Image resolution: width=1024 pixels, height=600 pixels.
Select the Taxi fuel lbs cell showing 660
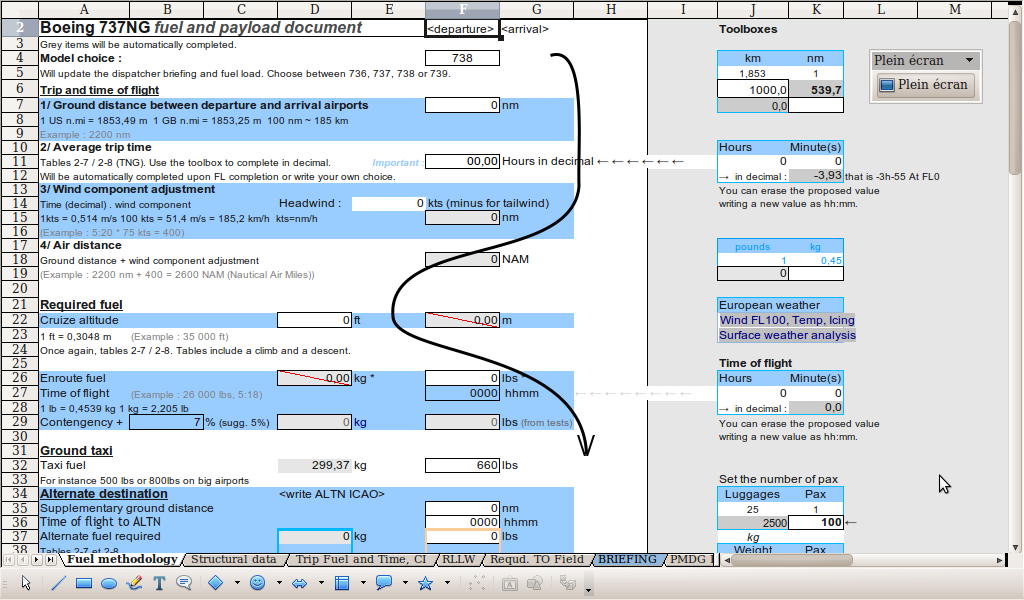pos(462,466)
